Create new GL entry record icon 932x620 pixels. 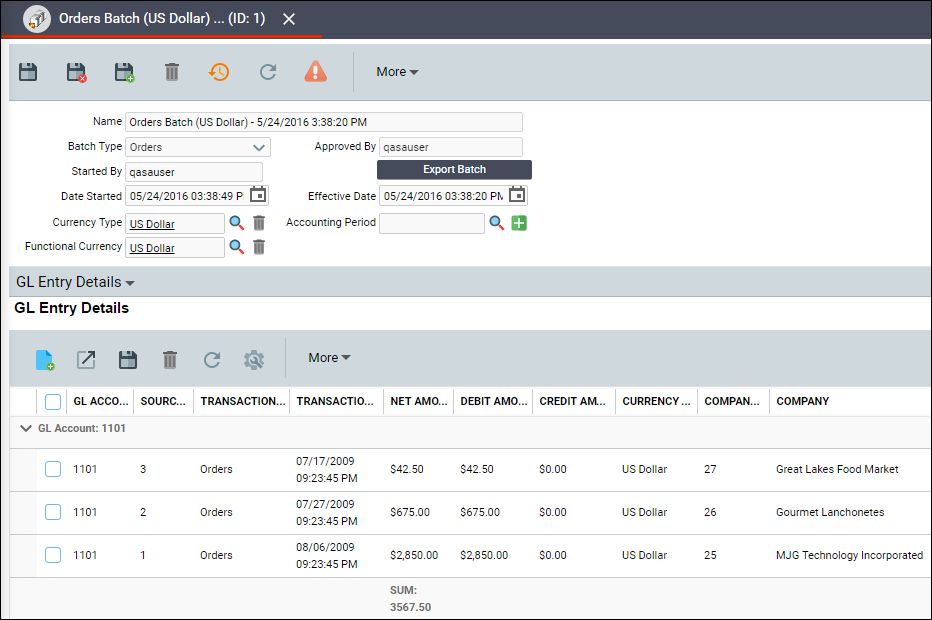point(45,360)
